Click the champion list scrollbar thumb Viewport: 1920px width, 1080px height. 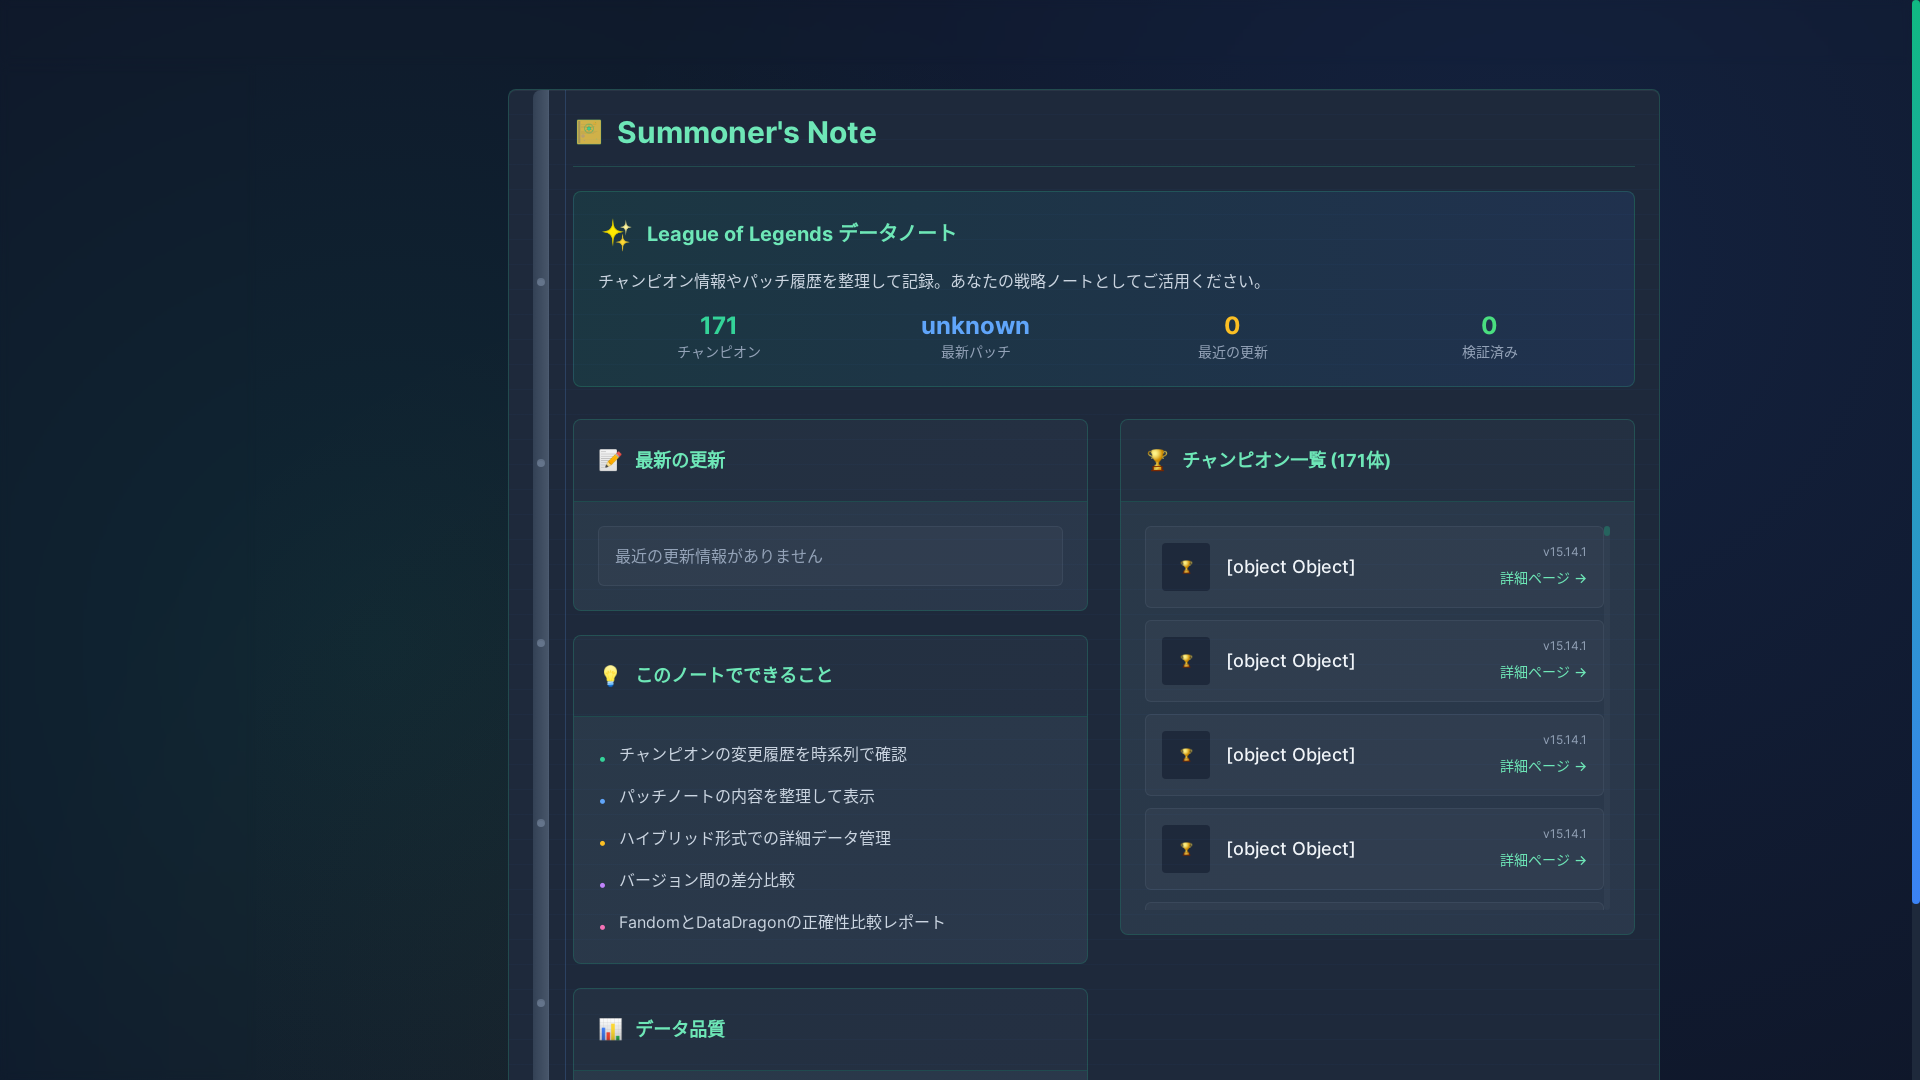pyautogui.click(x=1607, y=531)
